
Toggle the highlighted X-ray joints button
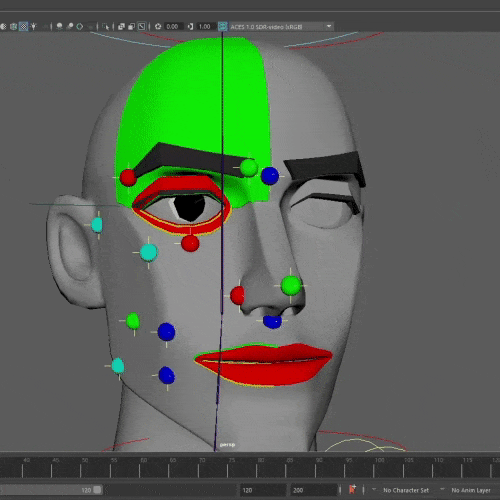click(x=142, y=26)
